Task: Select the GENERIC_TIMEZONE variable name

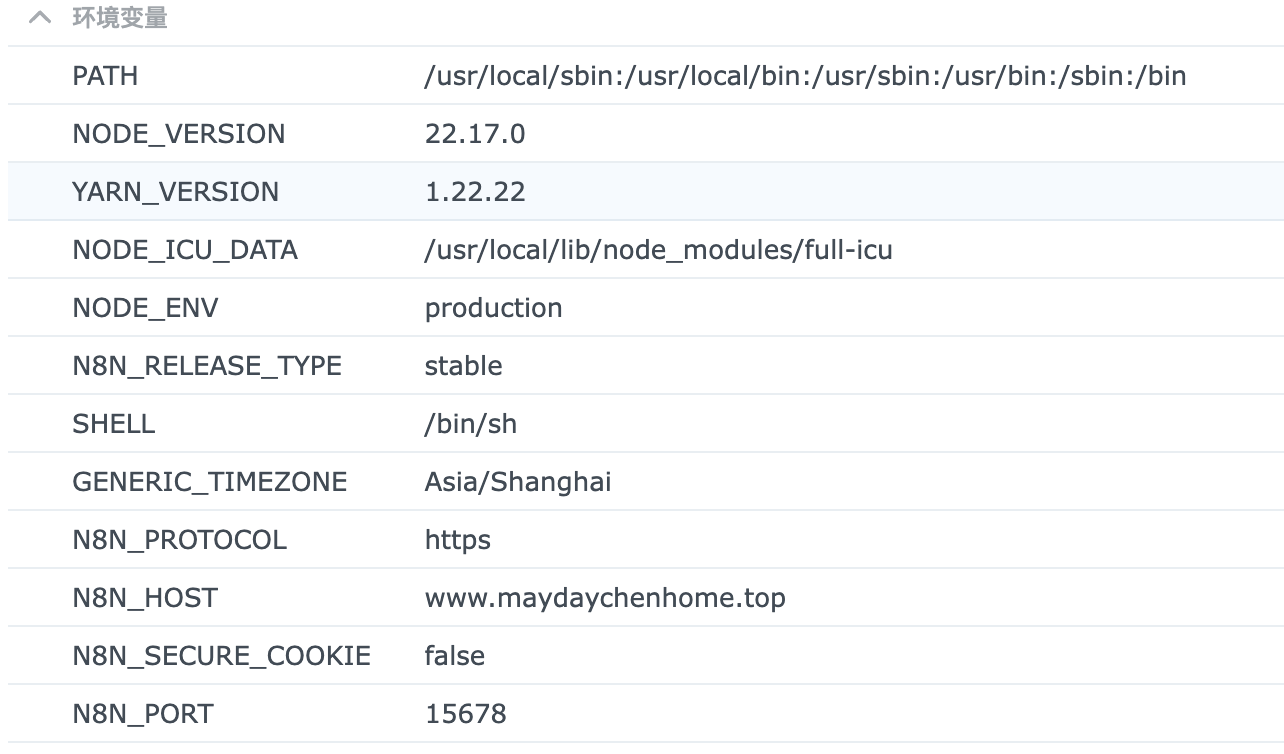Action: tap(209, 482)
